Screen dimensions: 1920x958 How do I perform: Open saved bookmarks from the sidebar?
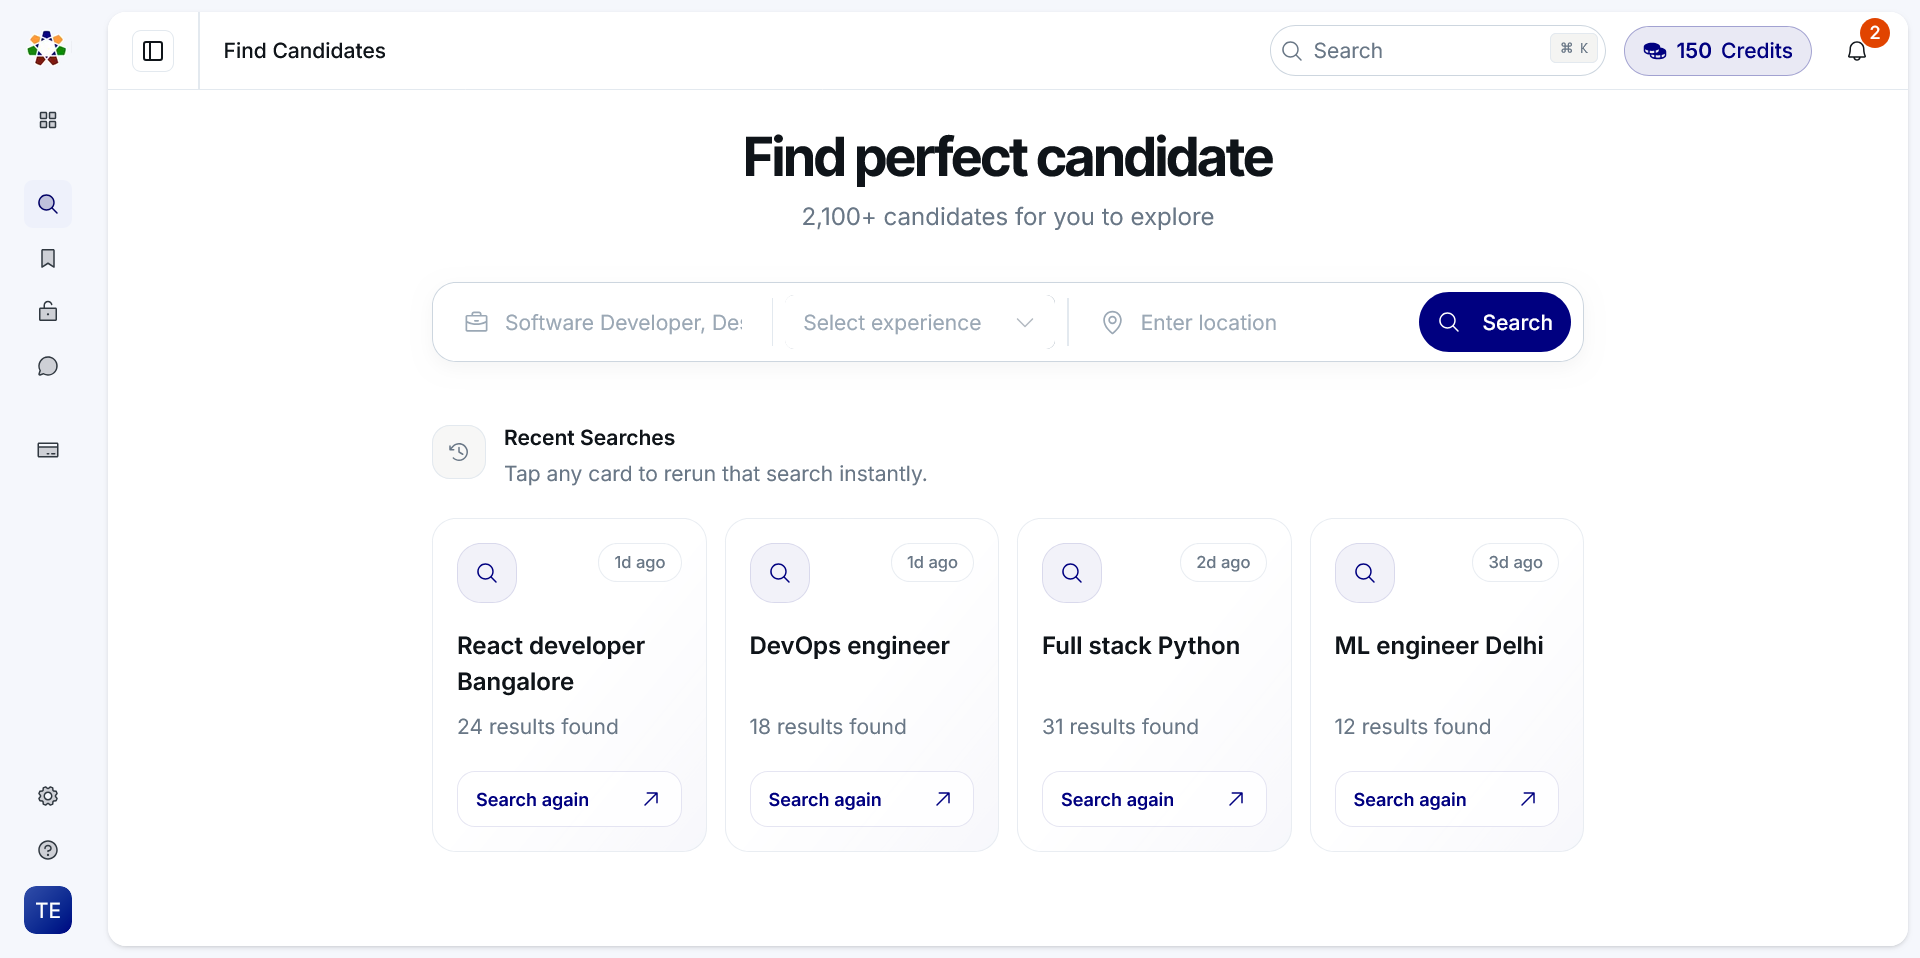47,258
